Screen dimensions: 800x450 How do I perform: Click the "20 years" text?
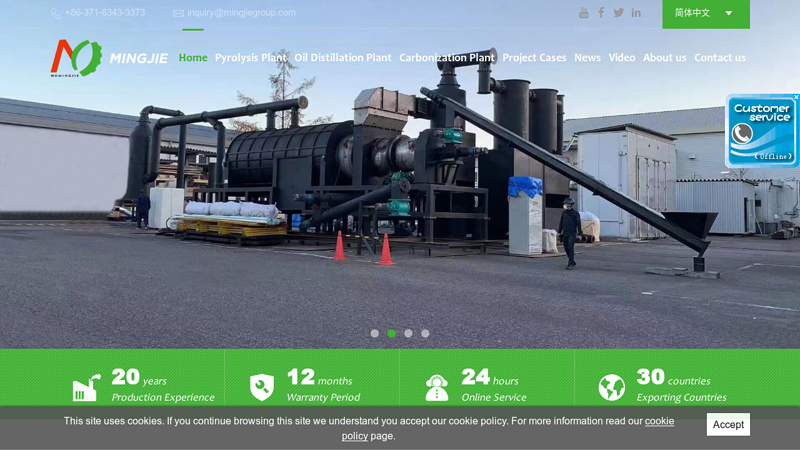tap(139, 378)
